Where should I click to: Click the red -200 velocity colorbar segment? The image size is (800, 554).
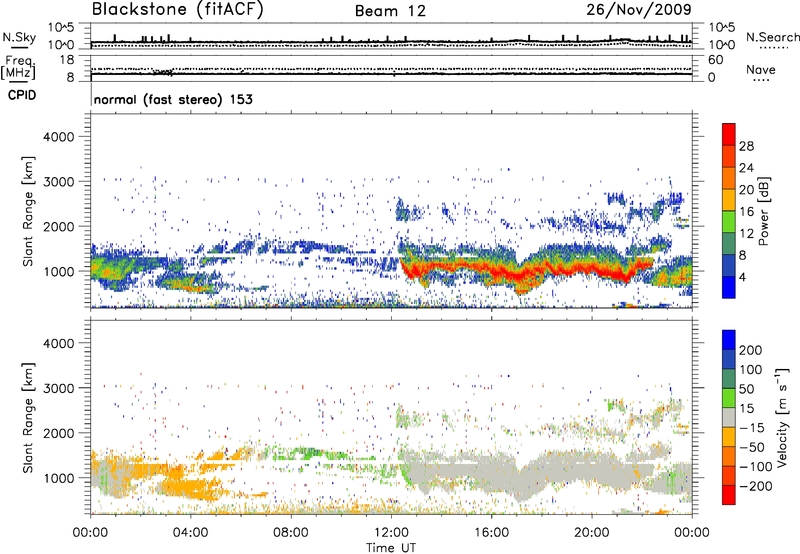[729, 495]
